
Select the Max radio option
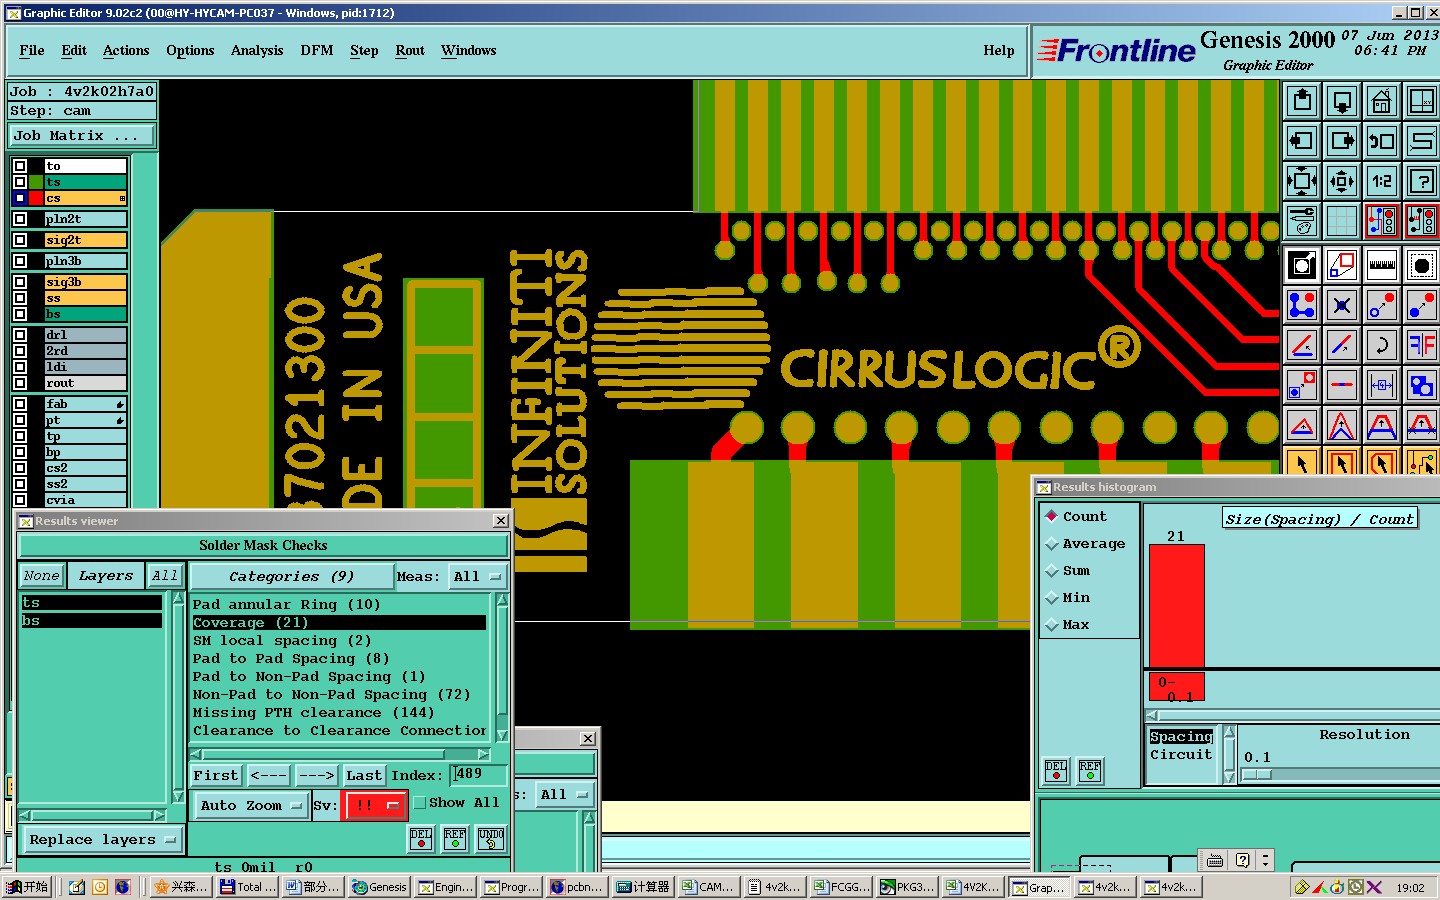click(1051, 625)
